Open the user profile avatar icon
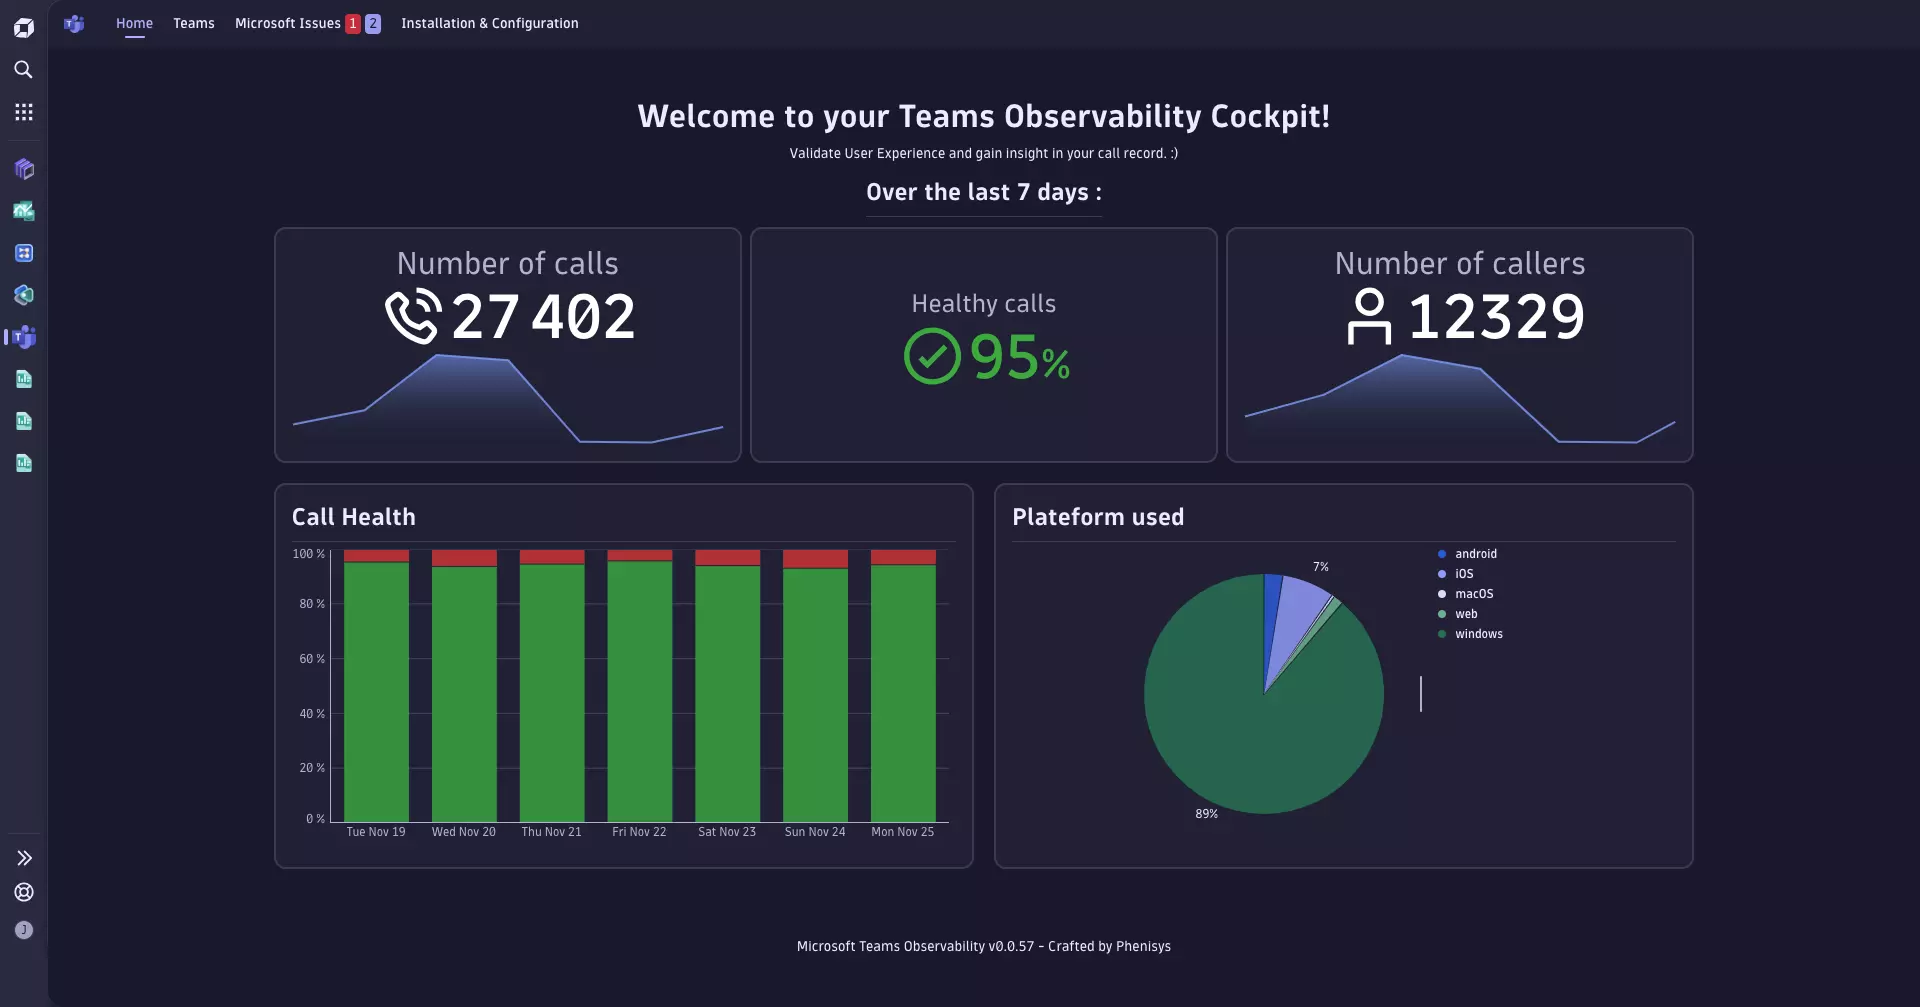Viewport: 1920px width, 1007px height. tap(24, 930)
